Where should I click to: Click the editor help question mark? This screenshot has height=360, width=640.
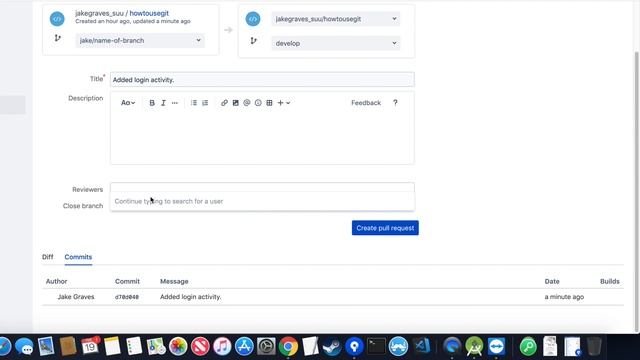click(395, 102)
